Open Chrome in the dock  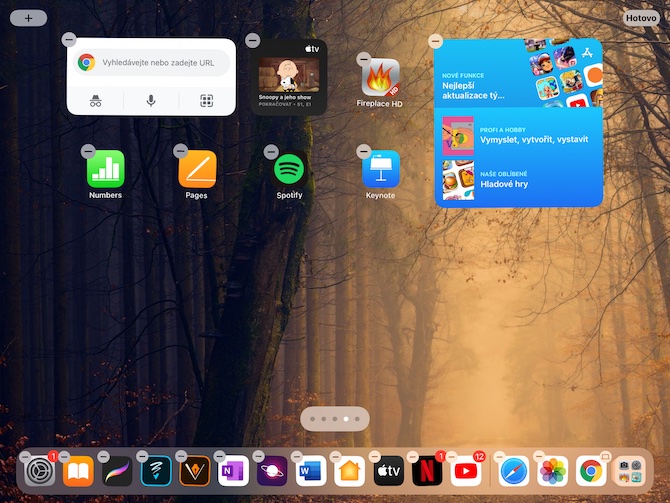point(591,471)
